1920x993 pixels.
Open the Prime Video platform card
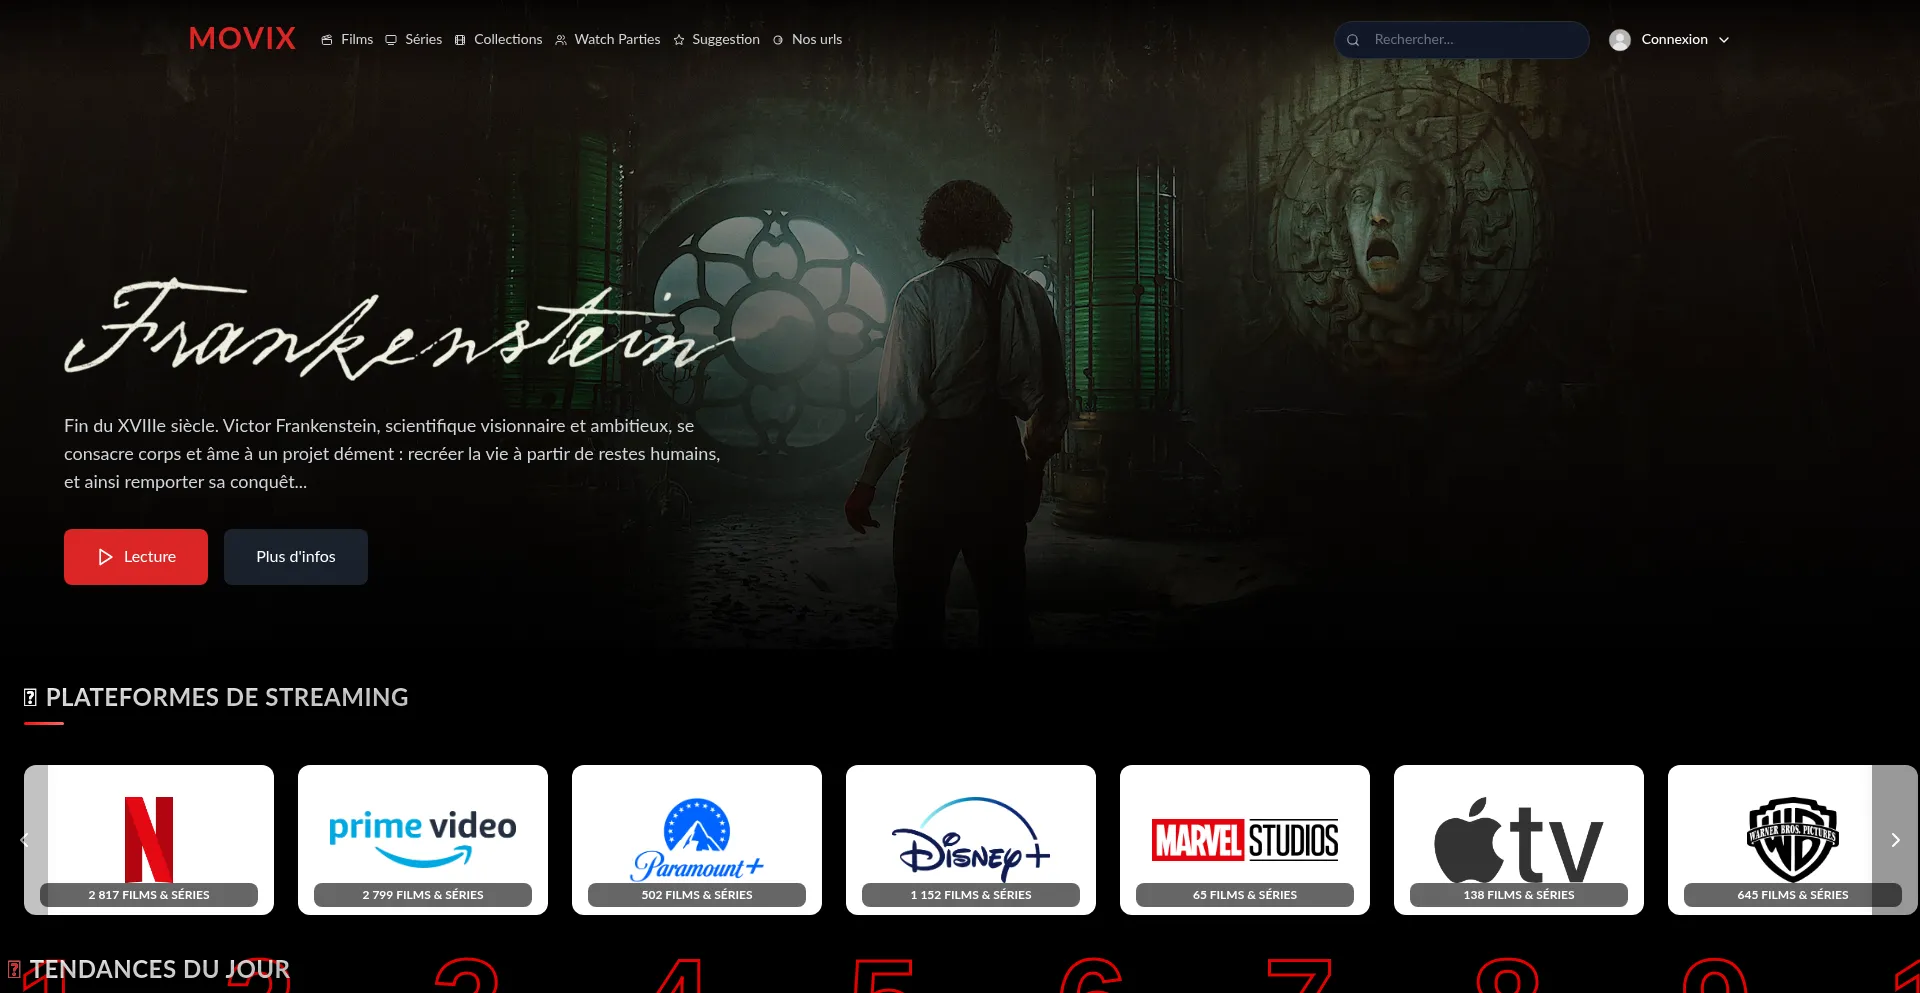(x=423, y=838)
